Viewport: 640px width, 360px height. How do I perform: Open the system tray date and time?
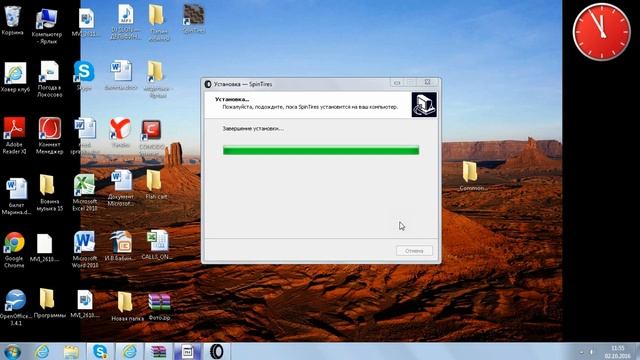point(618,352)
